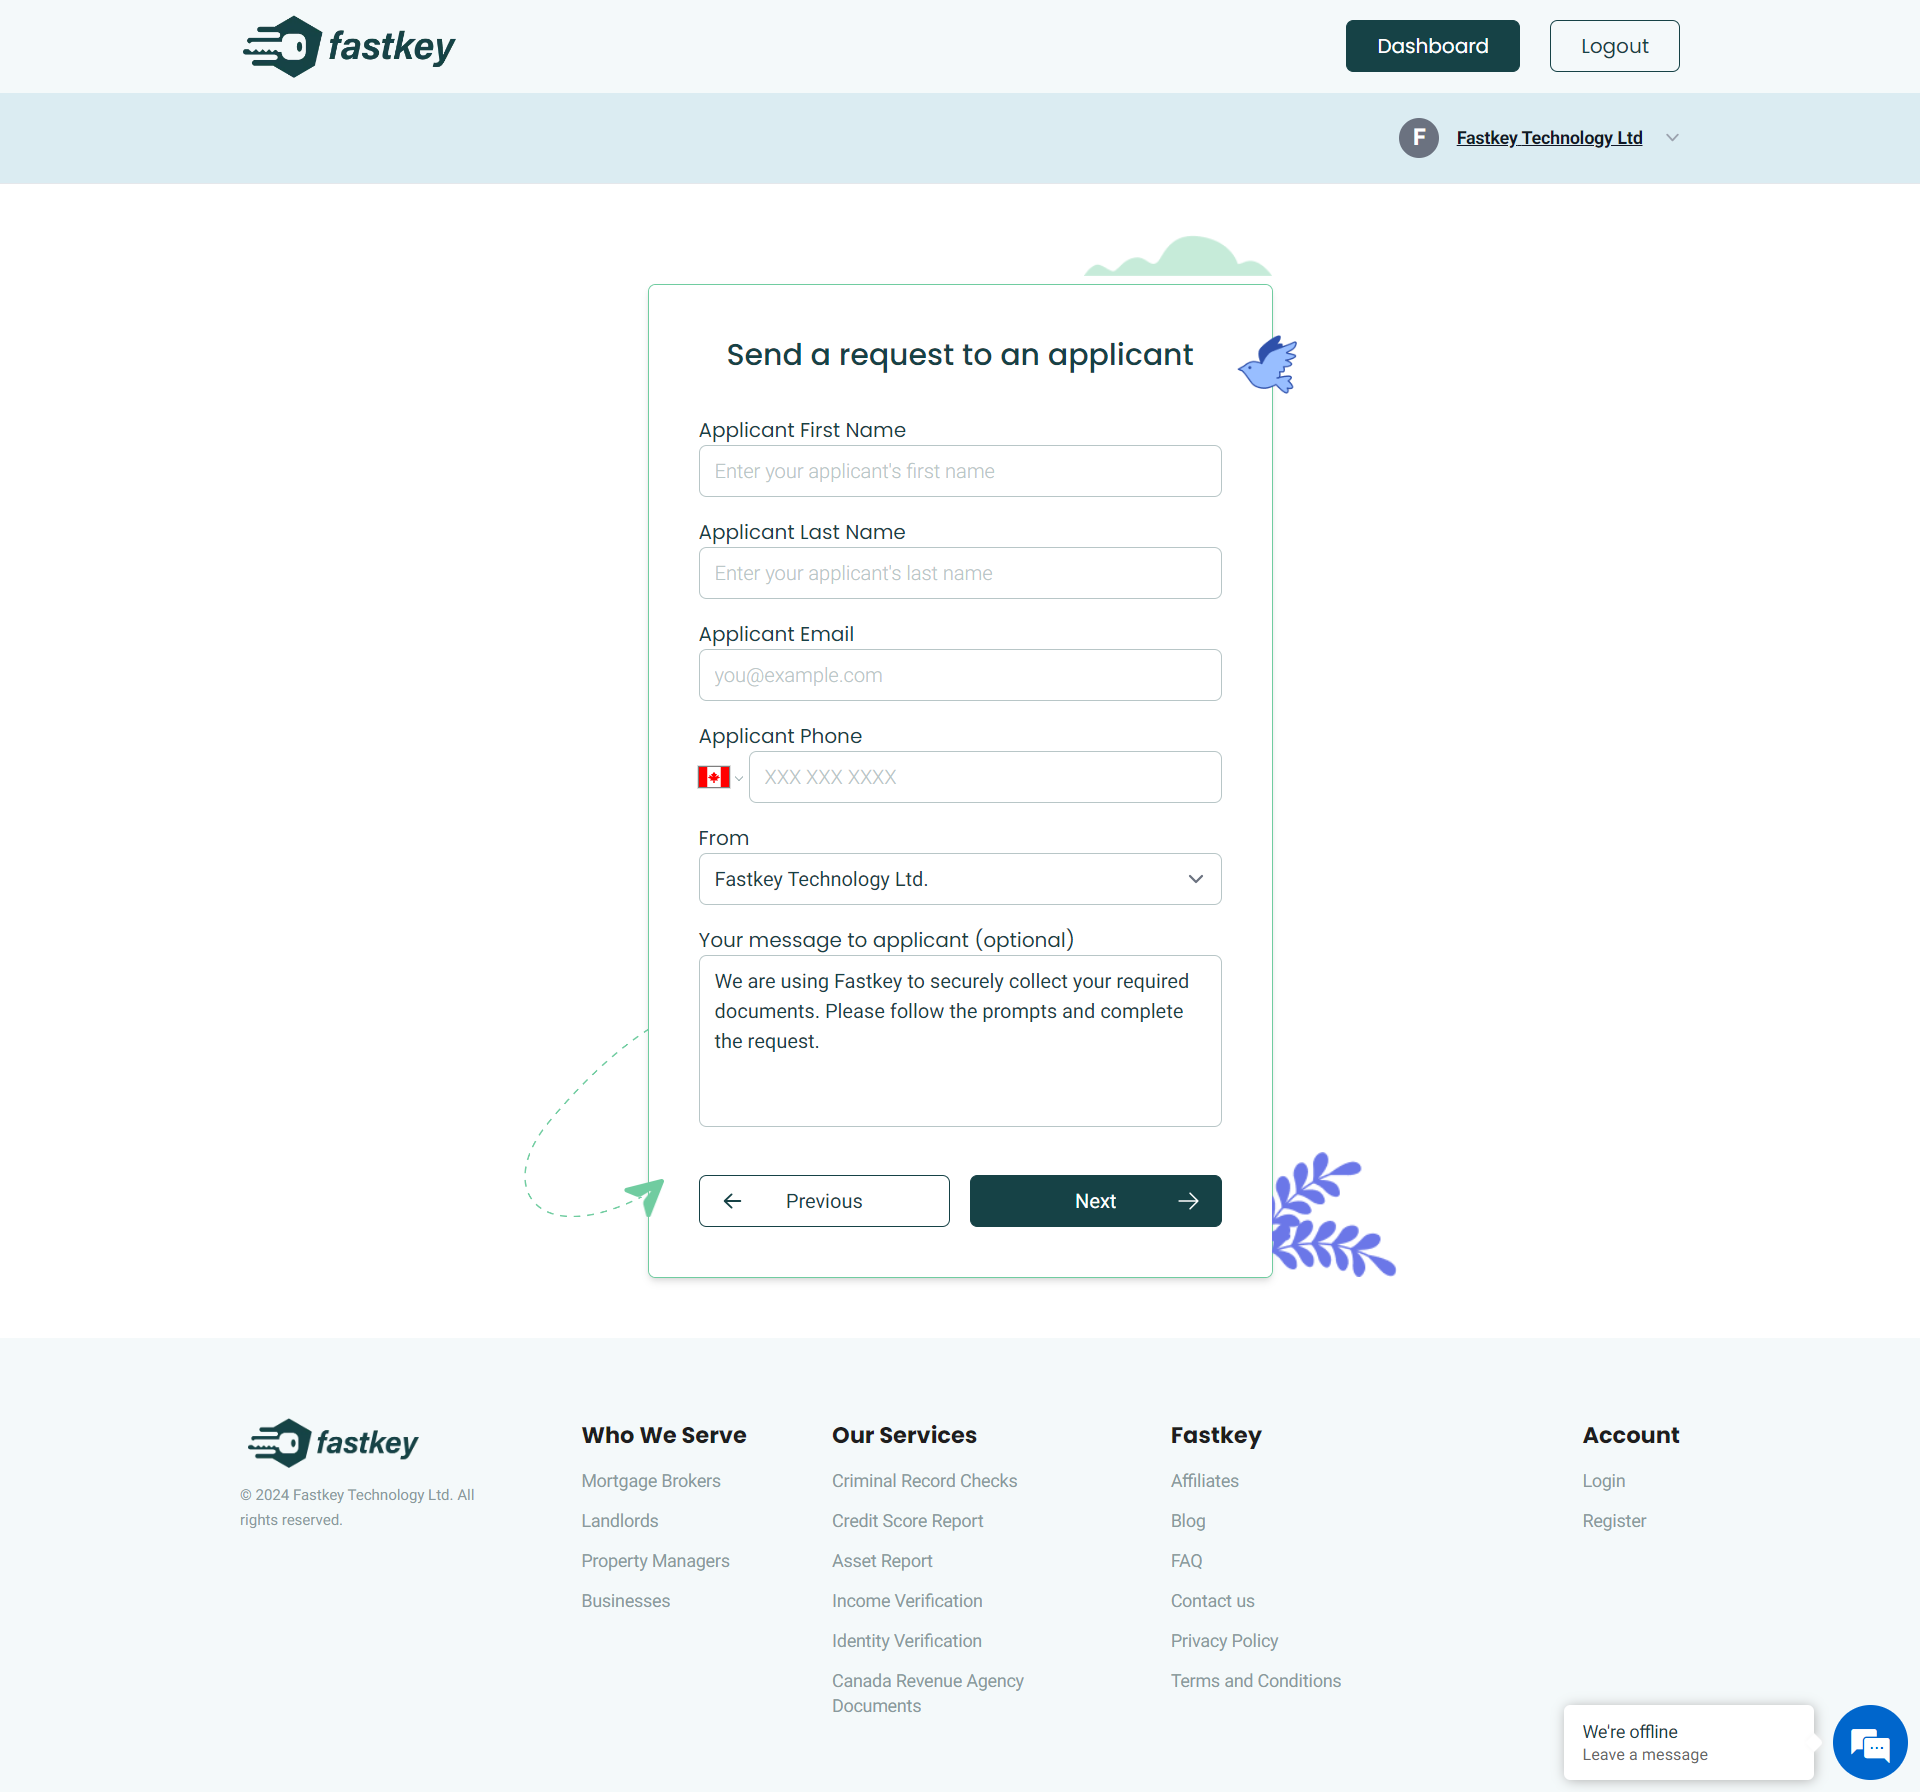1920x1792 pixels.
Task: Click the Register link under Account
Action: (1614, 1521)
